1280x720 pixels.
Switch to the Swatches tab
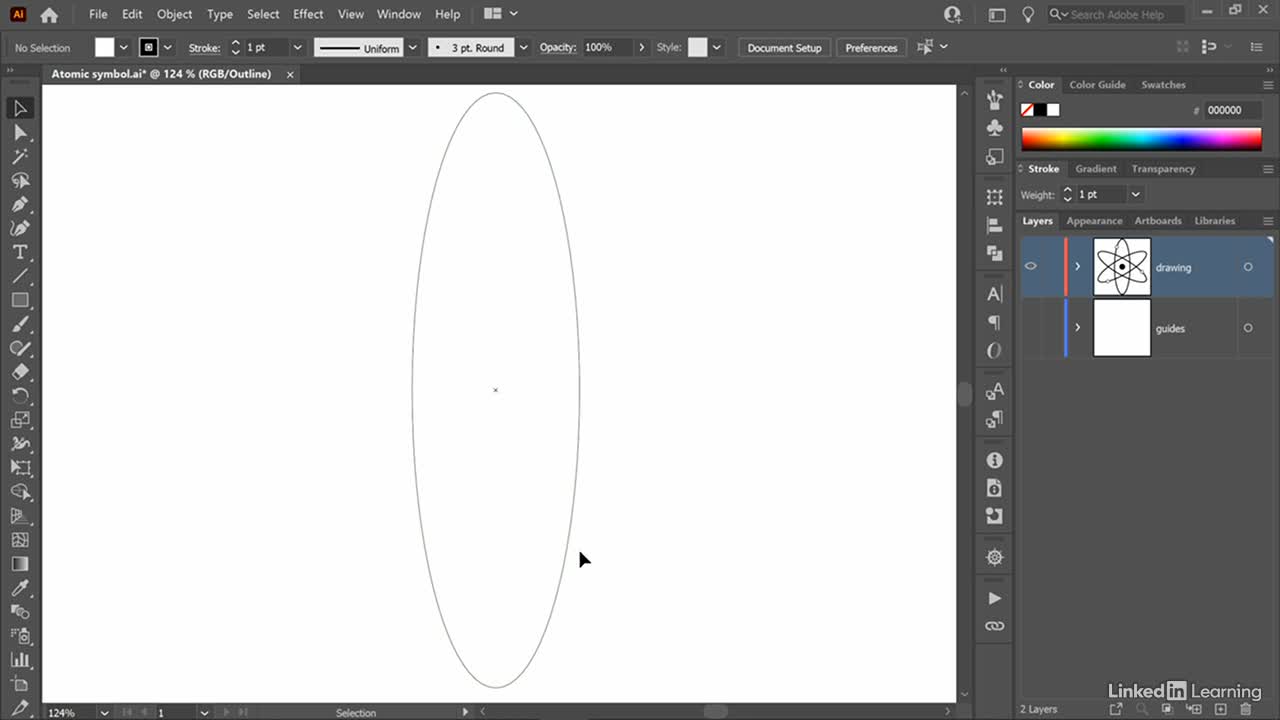(x=1163, y=85)
